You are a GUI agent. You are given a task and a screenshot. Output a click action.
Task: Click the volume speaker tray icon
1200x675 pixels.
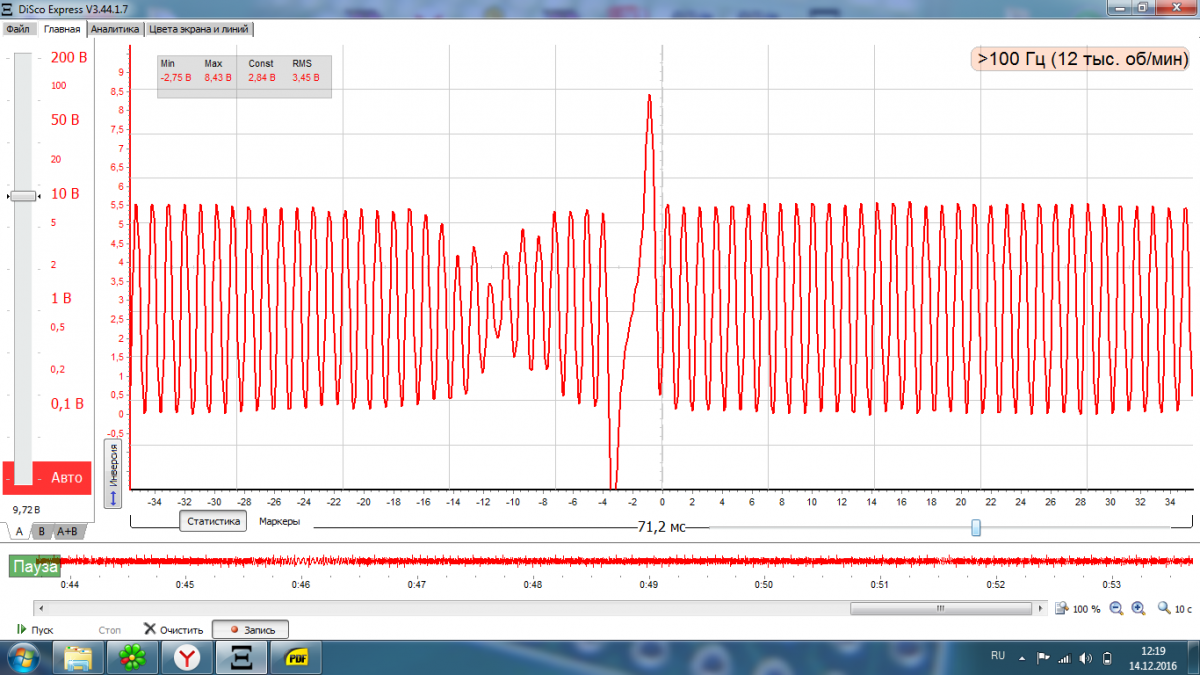[1086, 658]
